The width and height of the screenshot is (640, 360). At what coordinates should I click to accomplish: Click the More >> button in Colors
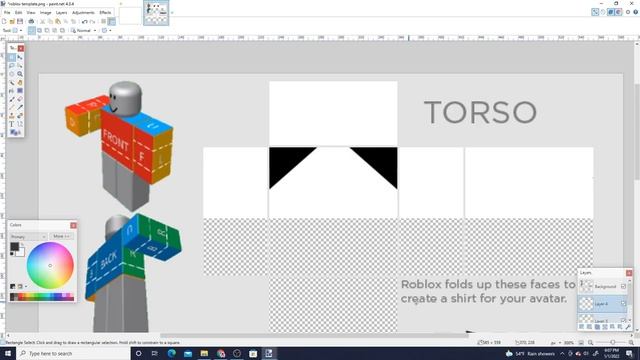pyautogui.click(x=62, y=236)
